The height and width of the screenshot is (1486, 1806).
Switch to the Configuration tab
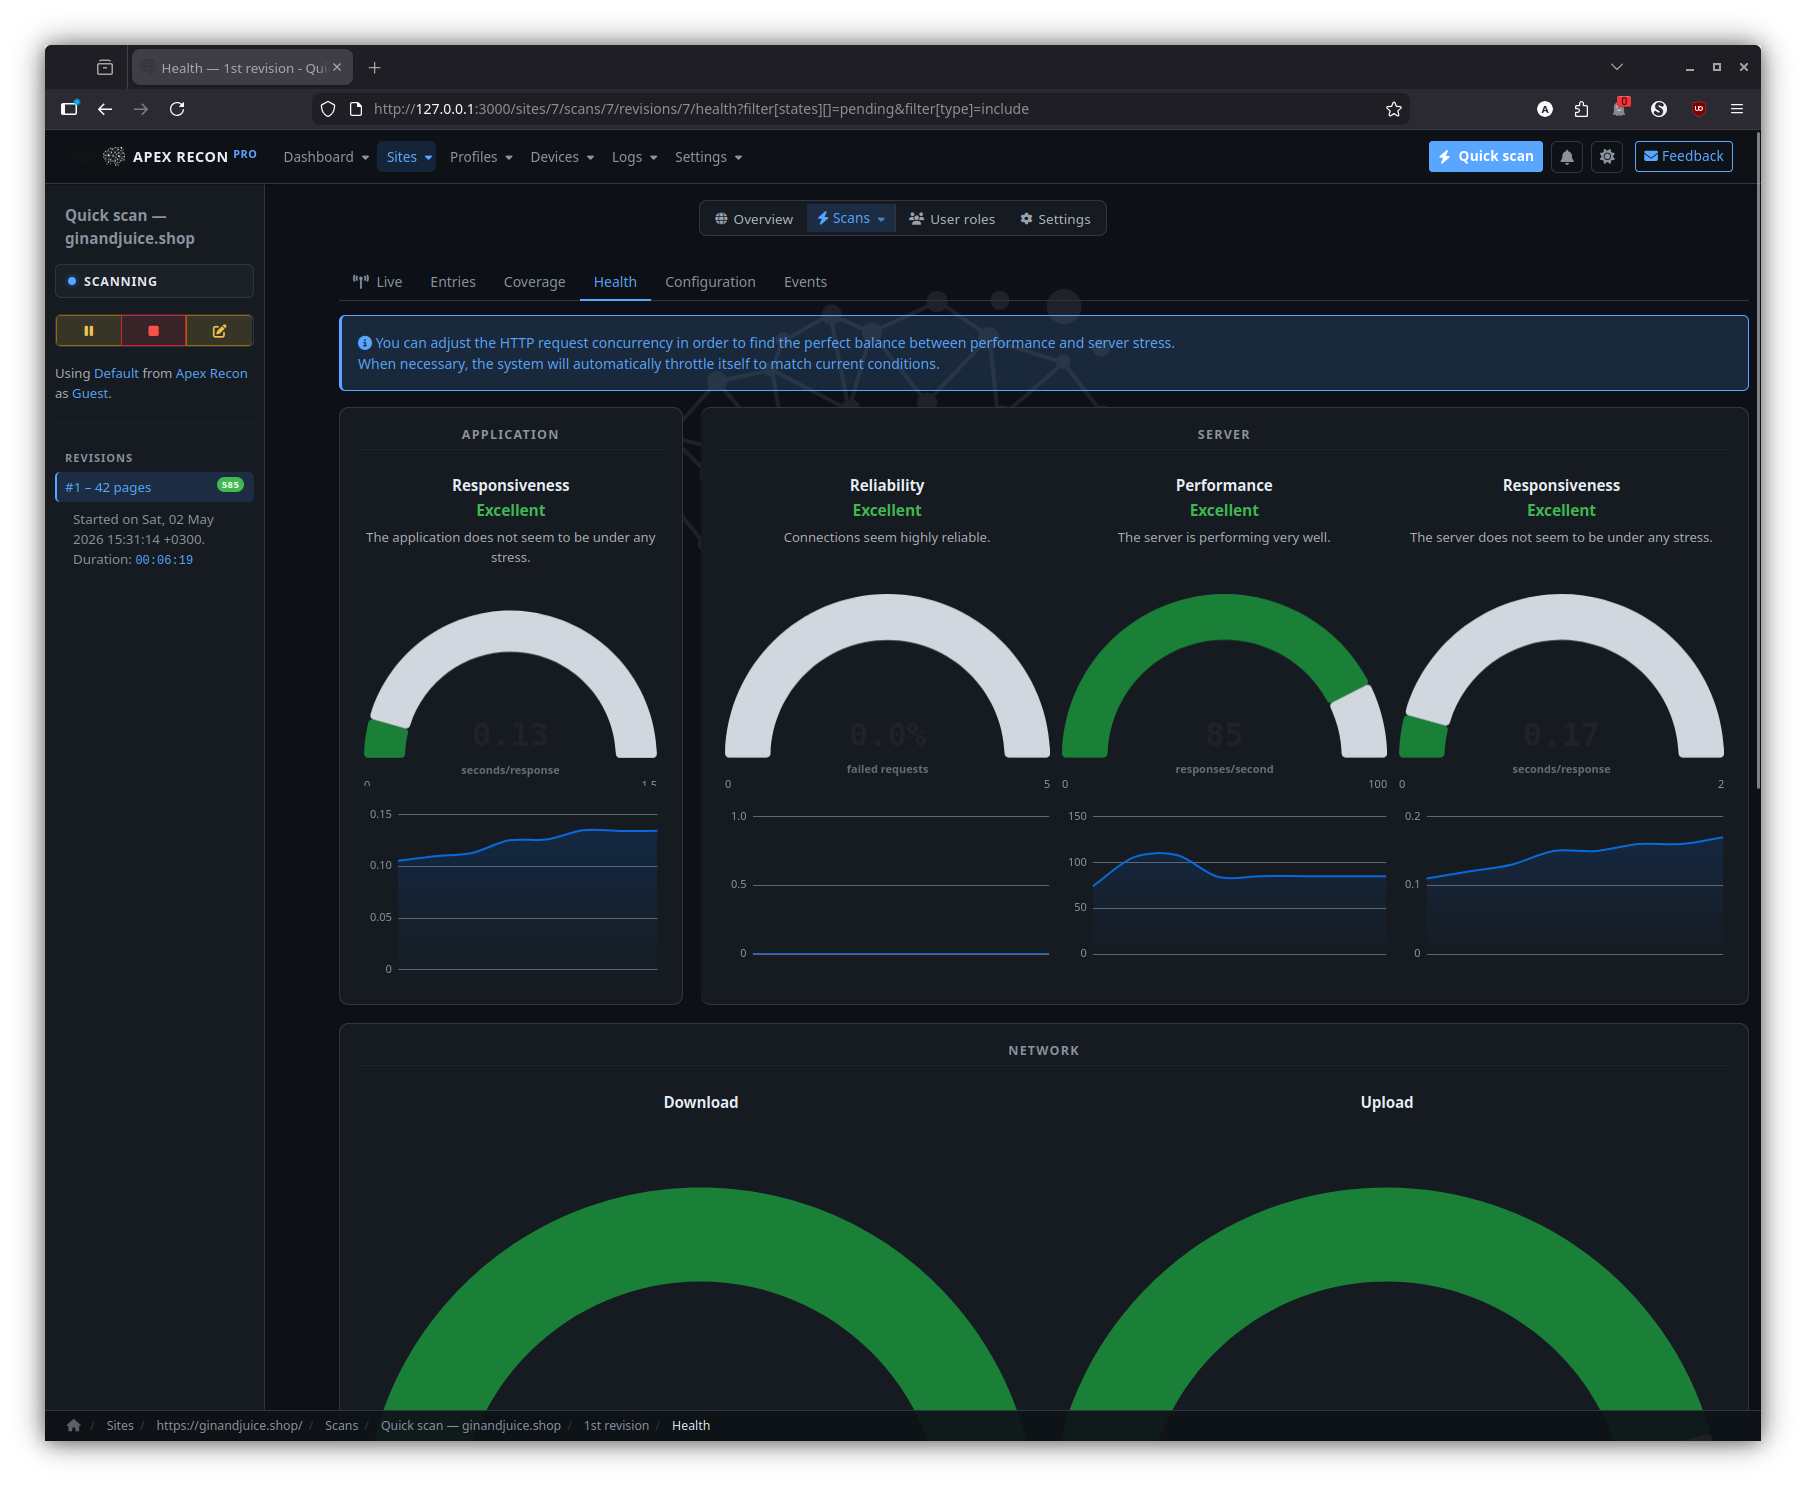tap(710, 282)
